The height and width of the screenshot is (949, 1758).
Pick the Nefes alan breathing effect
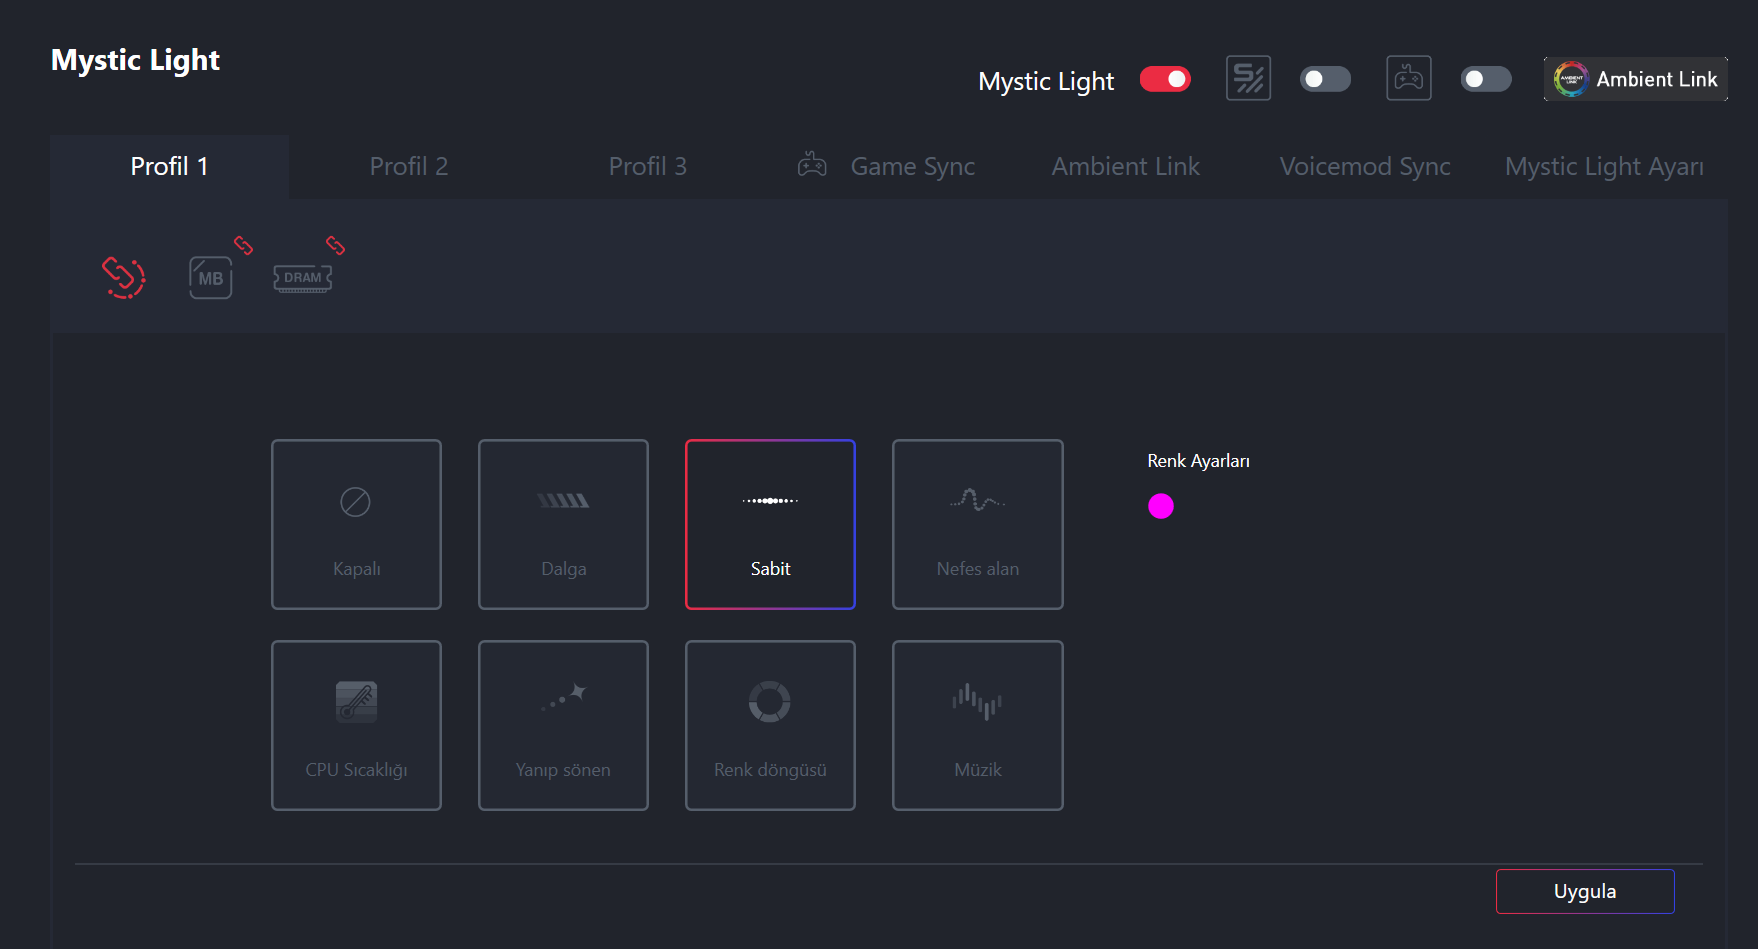pyautogui.click(x=978, y=524)
